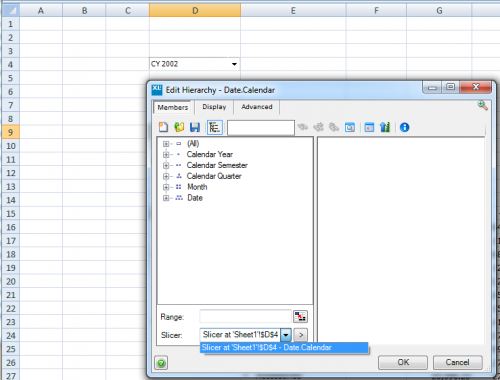This screenshot has height=380, width=500.
Task: Minimize the Edit Hierarchy dialog
Action: coord(432,87)
